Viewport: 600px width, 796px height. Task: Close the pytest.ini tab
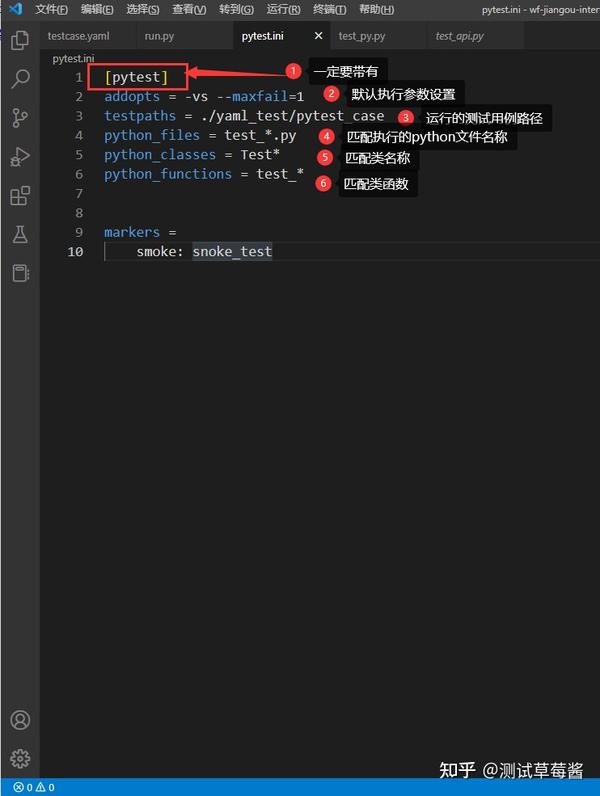coord(318,36)
